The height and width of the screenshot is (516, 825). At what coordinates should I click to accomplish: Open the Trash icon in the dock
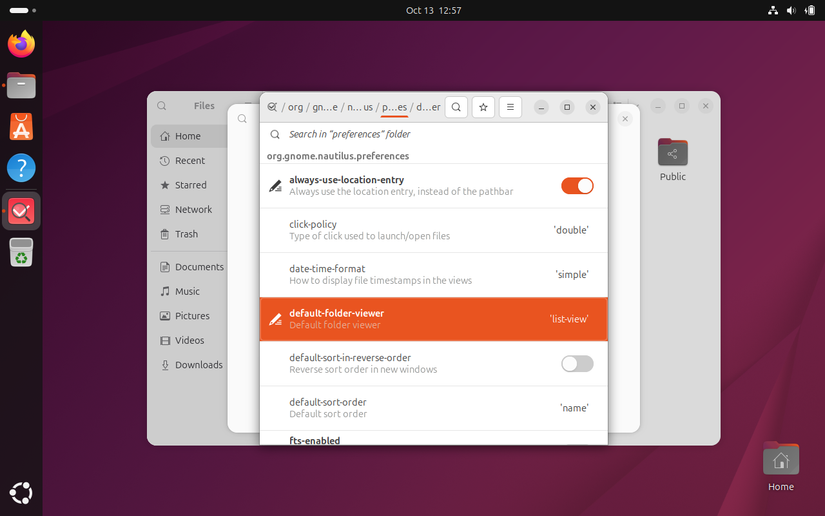[21, 253]
